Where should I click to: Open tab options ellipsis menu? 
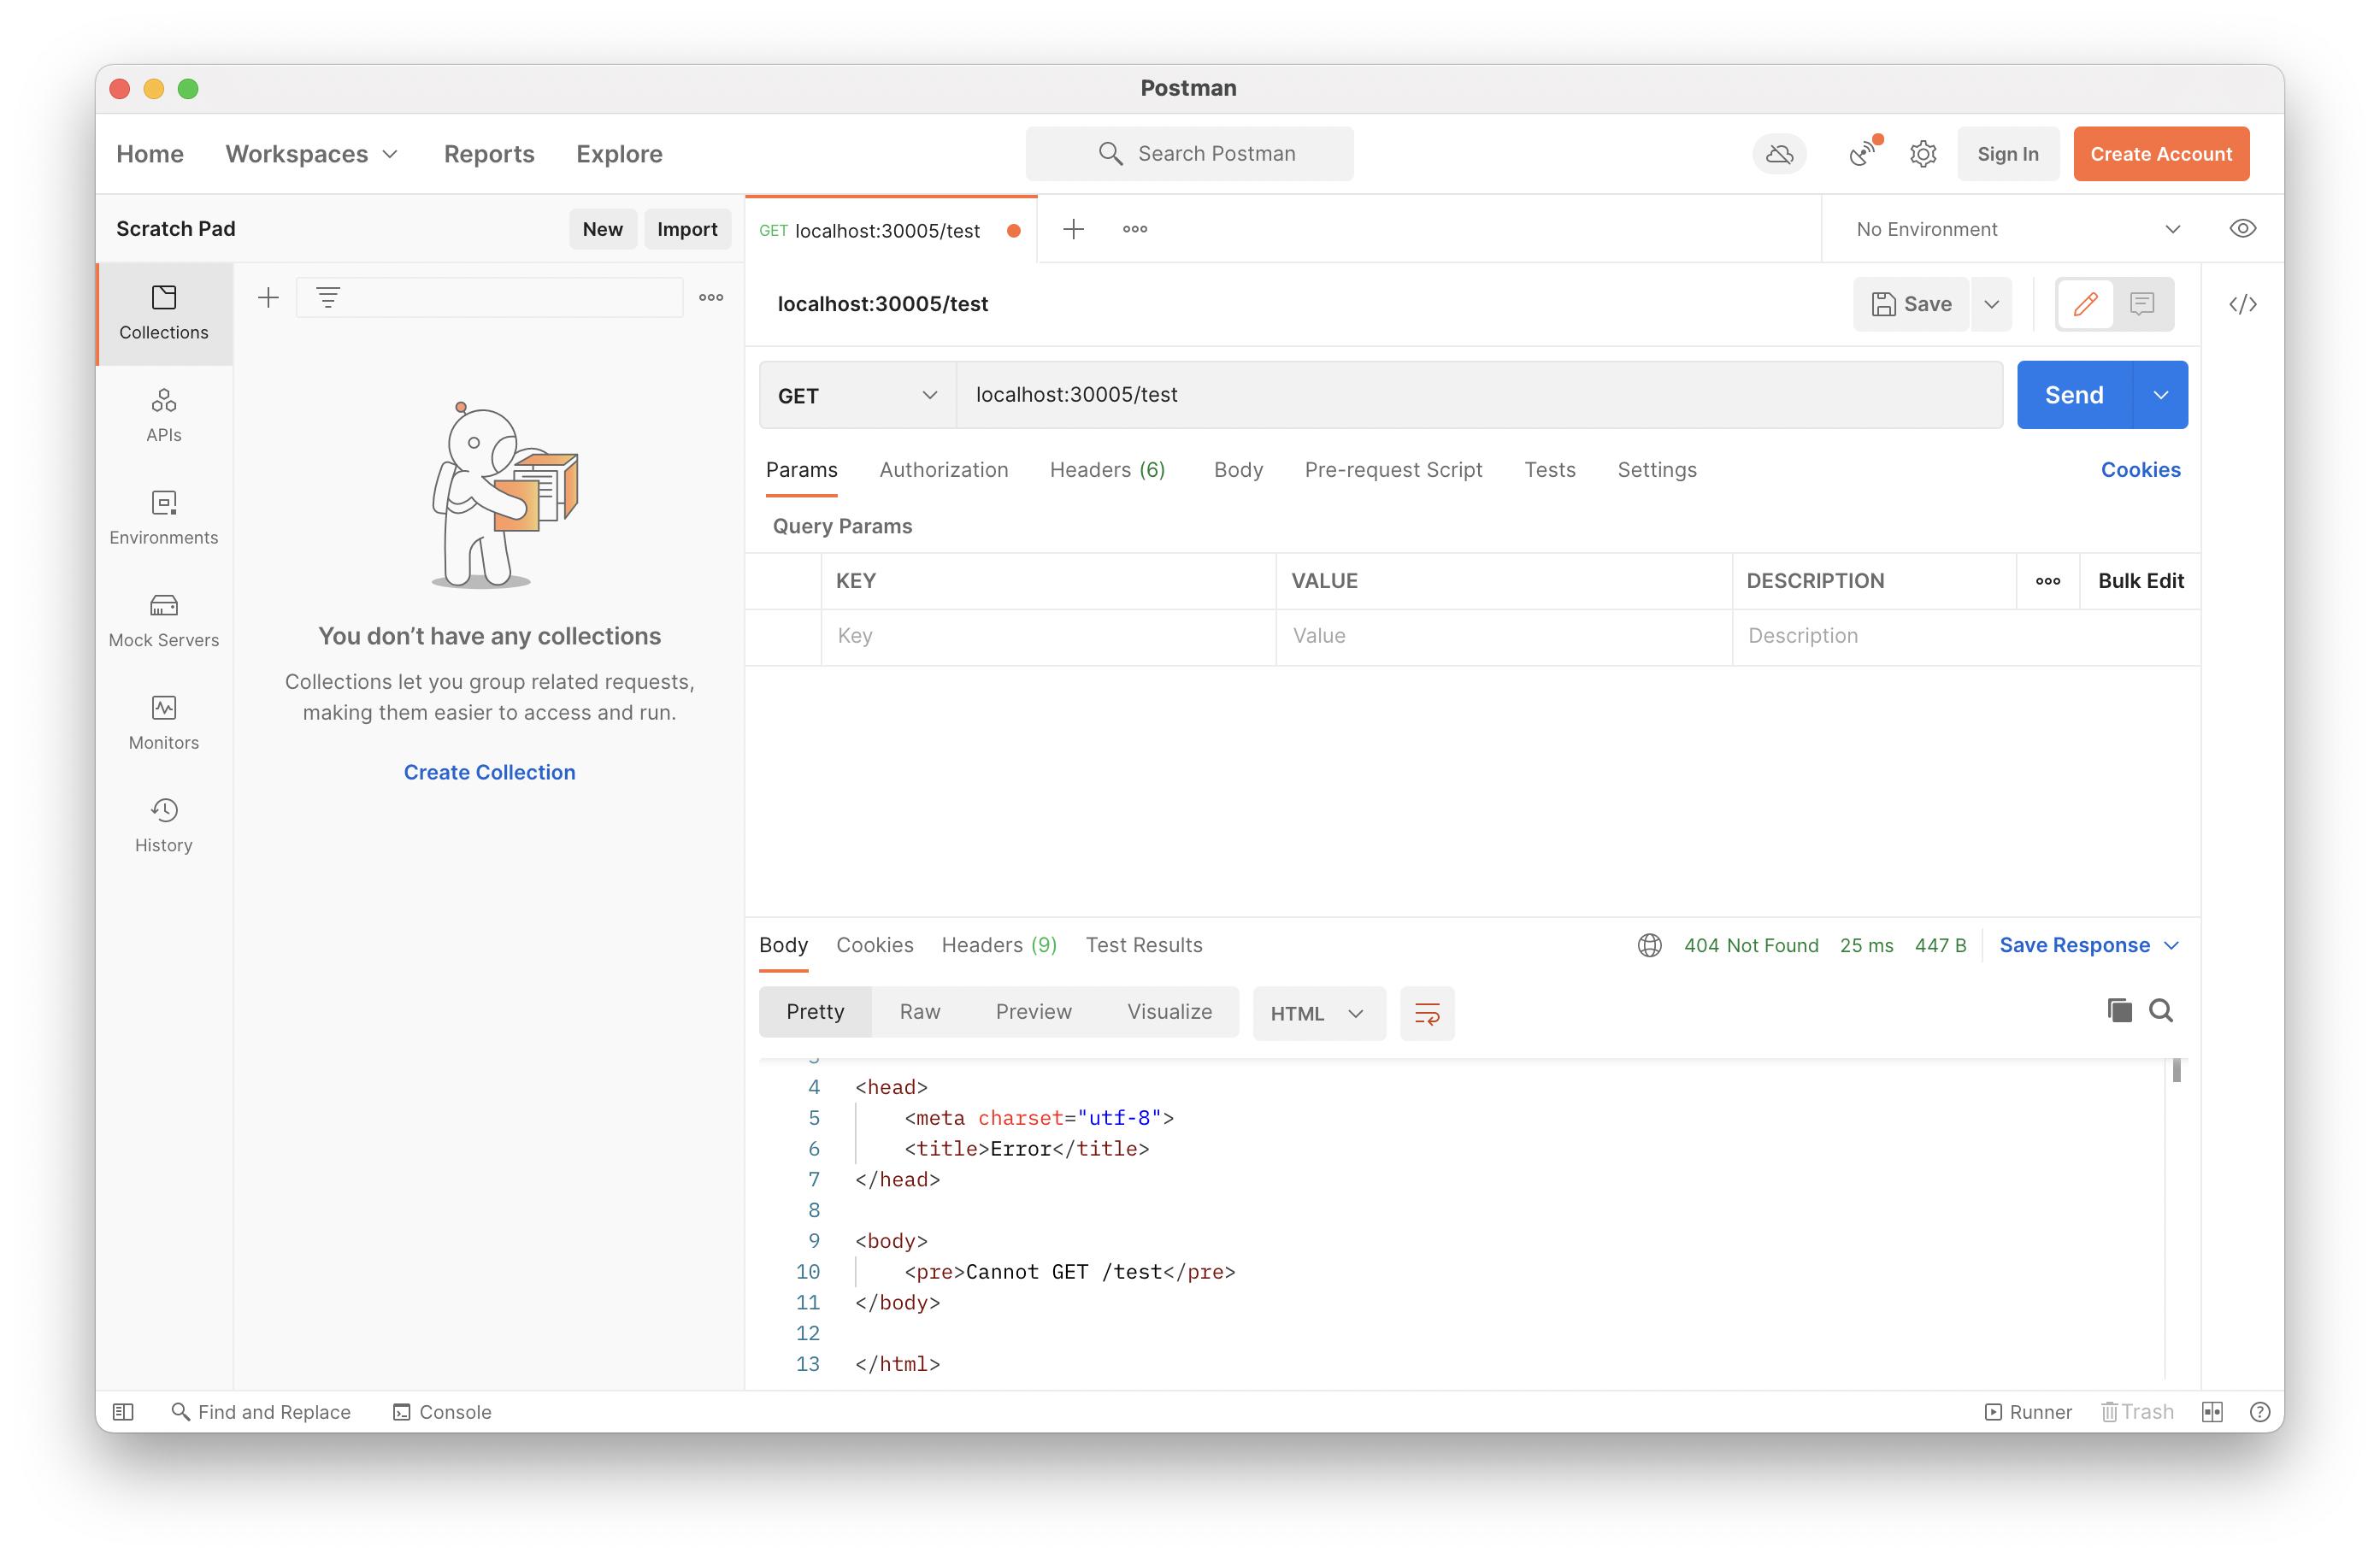point(1134,229)
